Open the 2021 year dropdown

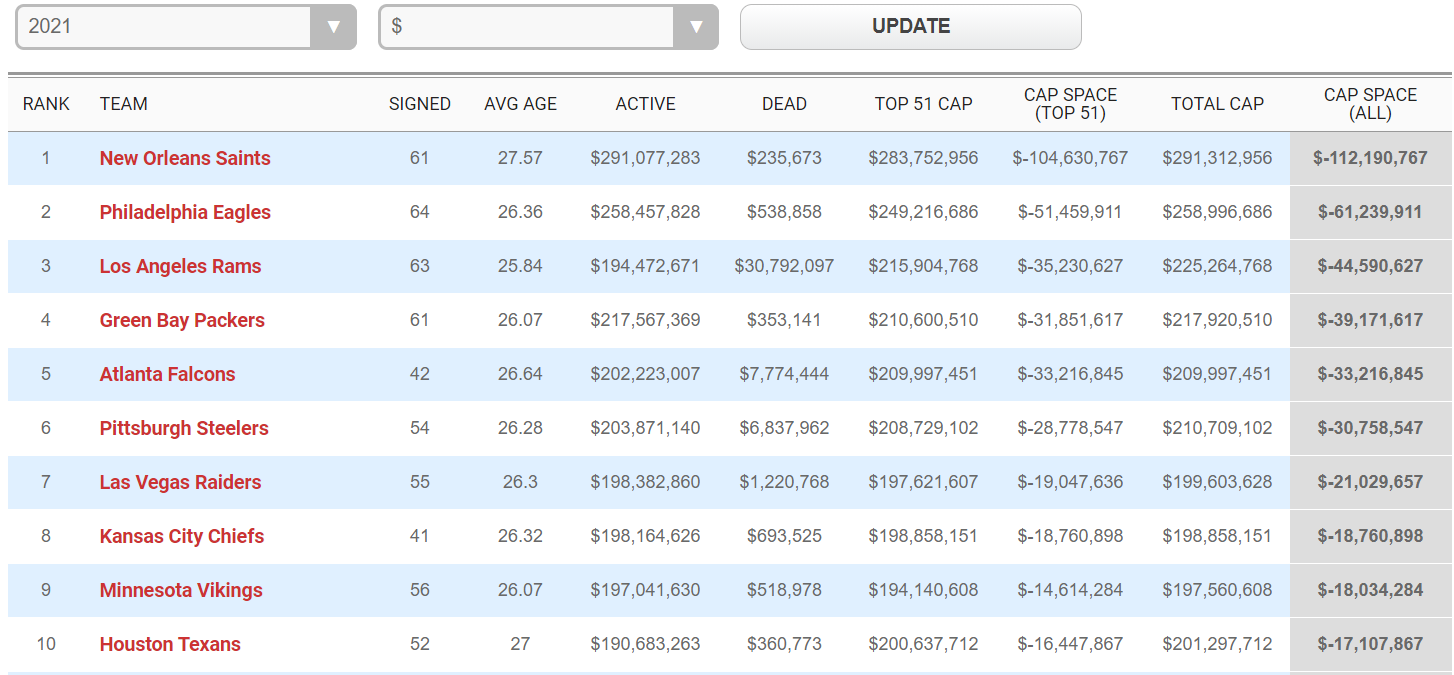point(185,27)
